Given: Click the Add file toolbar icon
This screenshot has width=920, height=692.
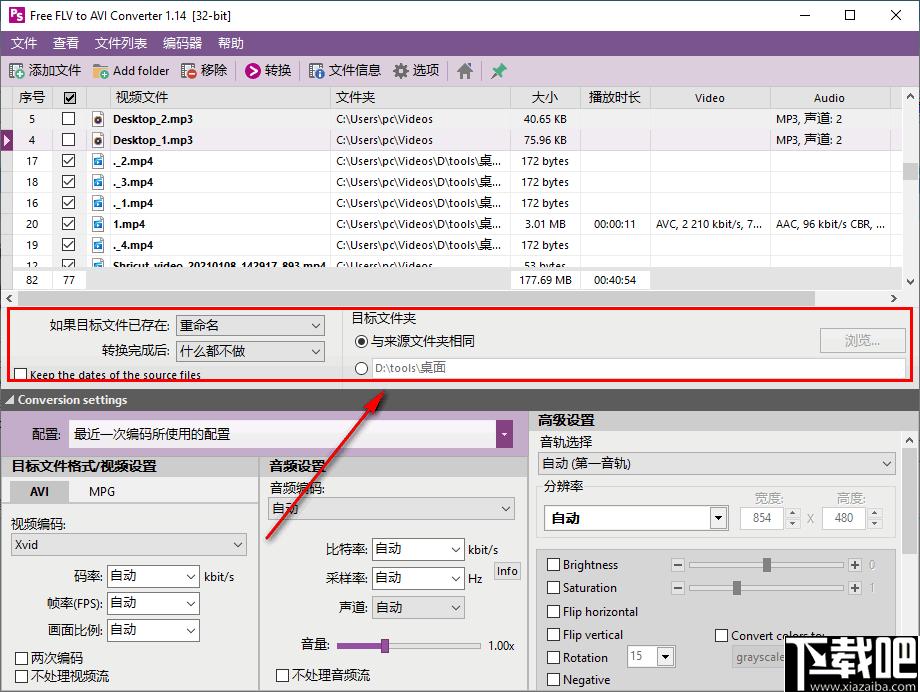Looking at the screenshot, I should coord(16,71).
